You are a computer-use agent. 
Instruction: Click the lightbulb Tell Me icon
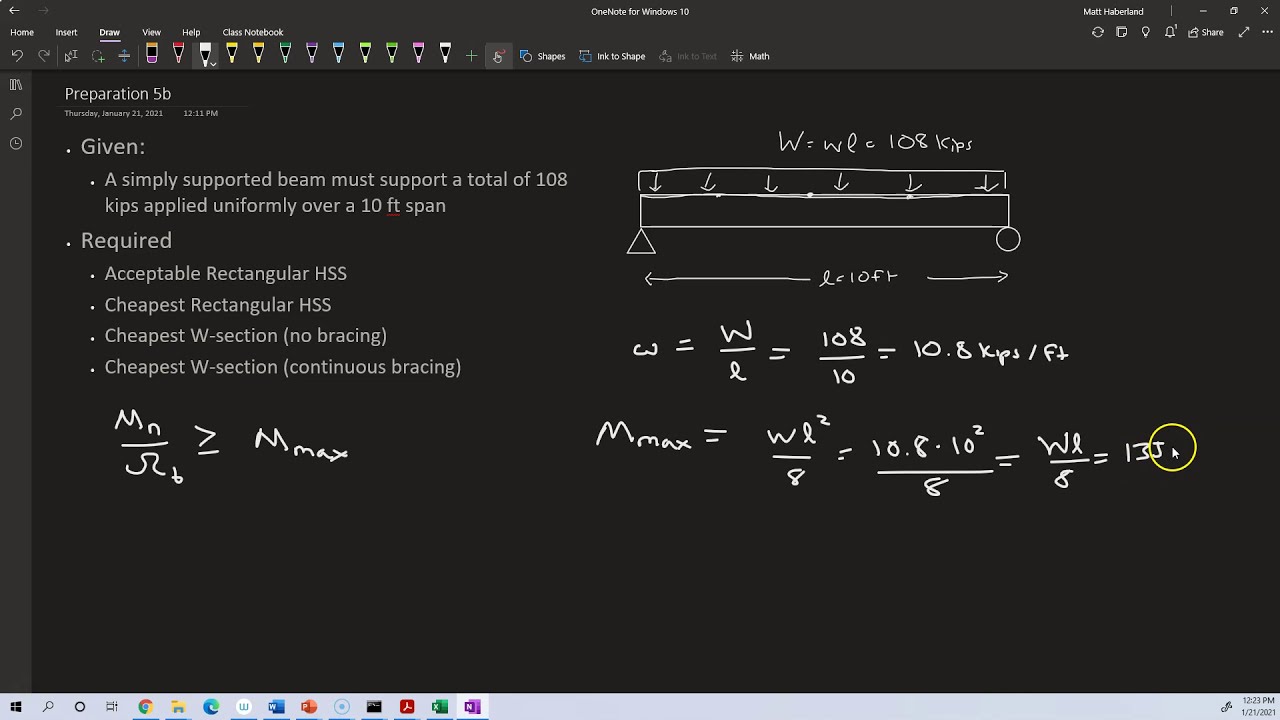1145,32
